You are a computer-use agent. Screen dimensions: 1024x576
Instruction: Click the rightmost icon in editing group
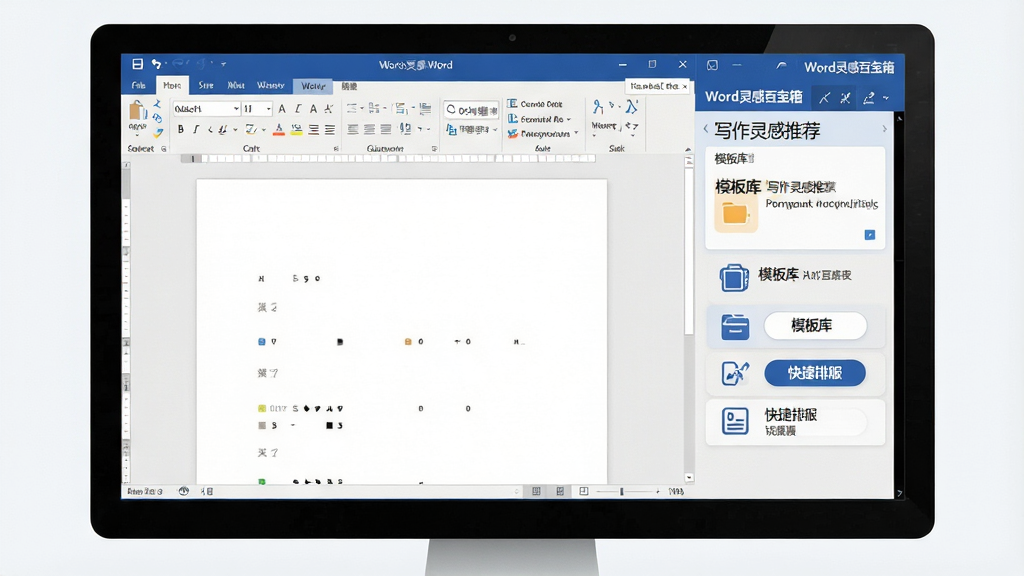point(632,106)
